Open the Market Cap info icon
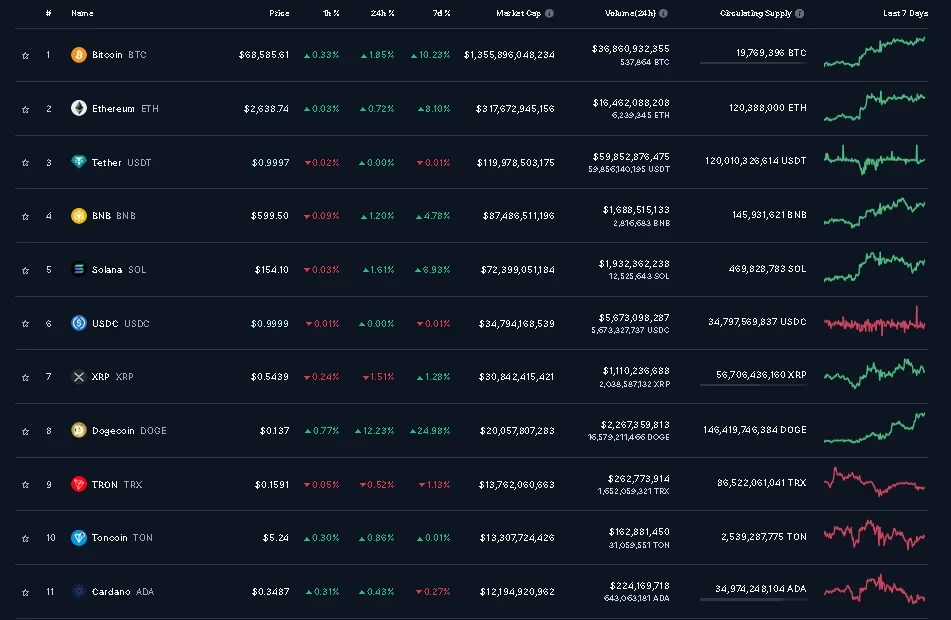Viewport: 951px width, 620px height. 549,14
